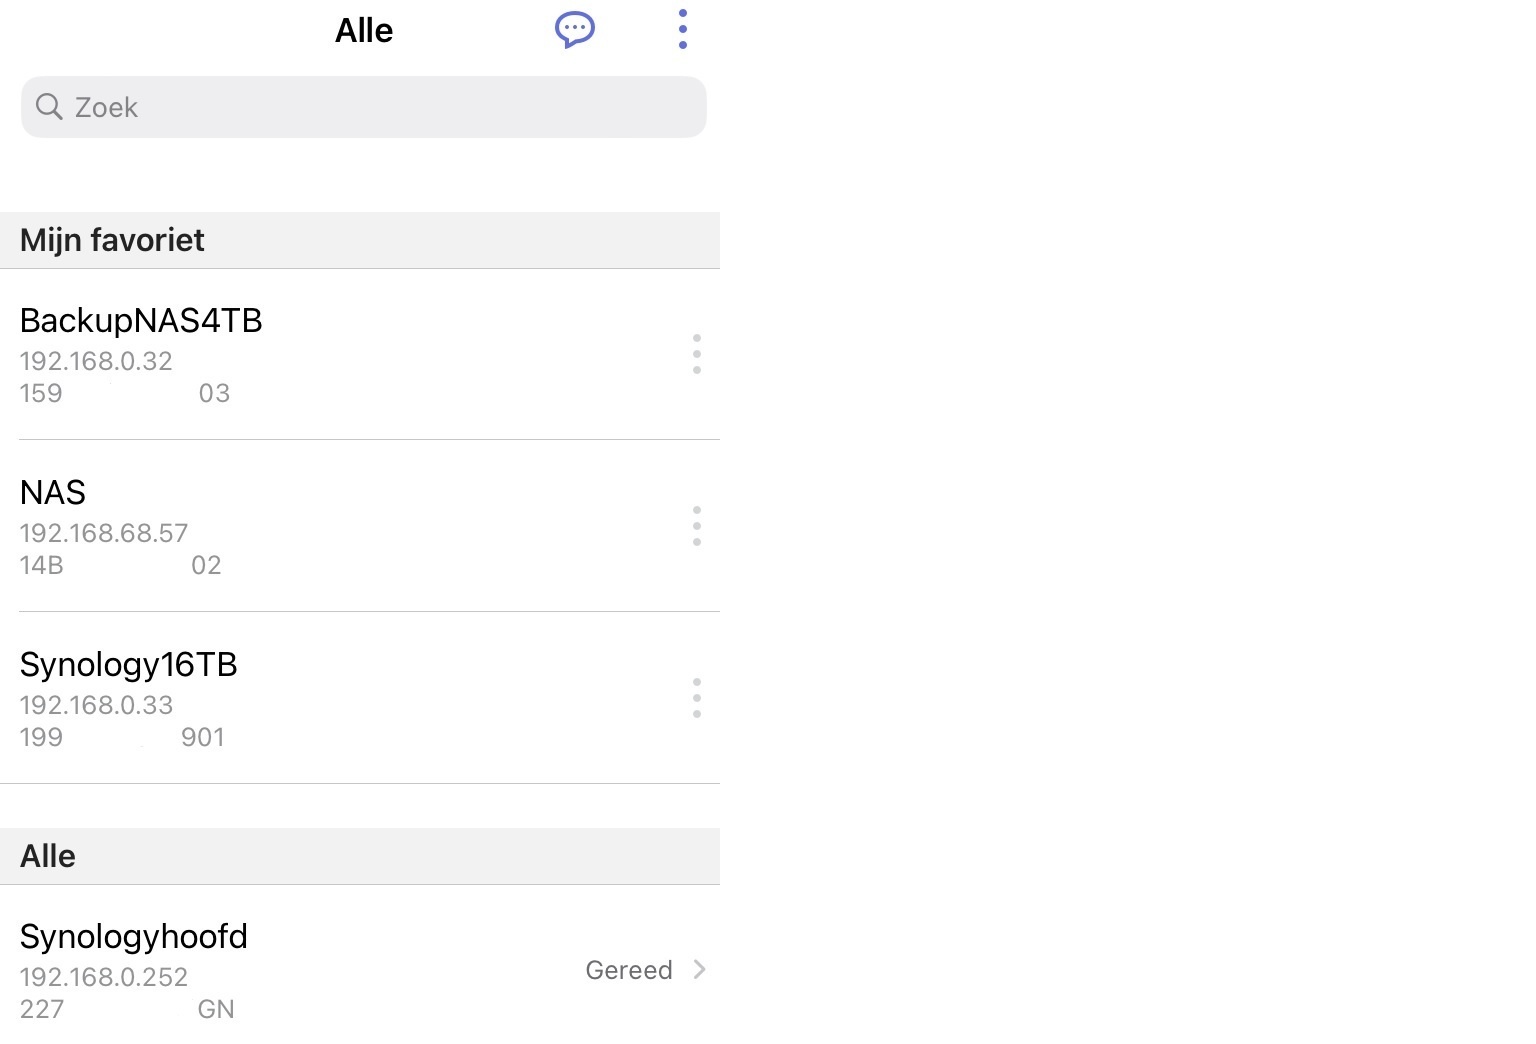Expand the Synologyhoofd chevron arrow
This screenshot has width=1536, height=1044.
(x=700, y=969)
